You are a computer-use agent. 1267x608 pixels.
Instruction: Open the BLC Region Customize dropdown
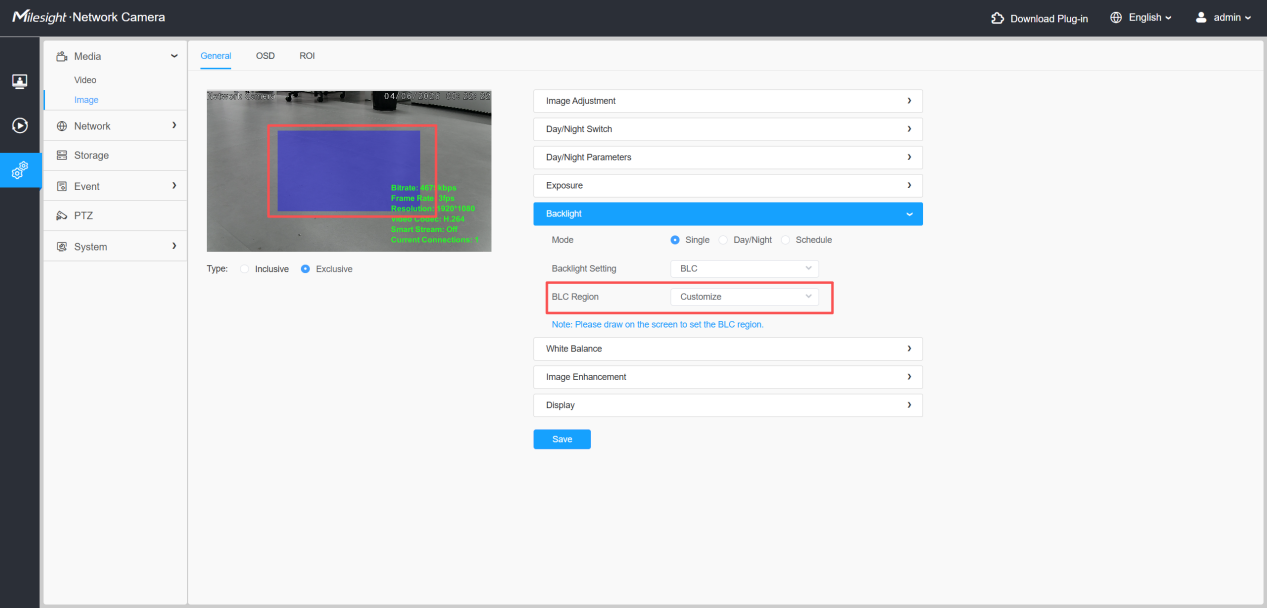(744, 297)
